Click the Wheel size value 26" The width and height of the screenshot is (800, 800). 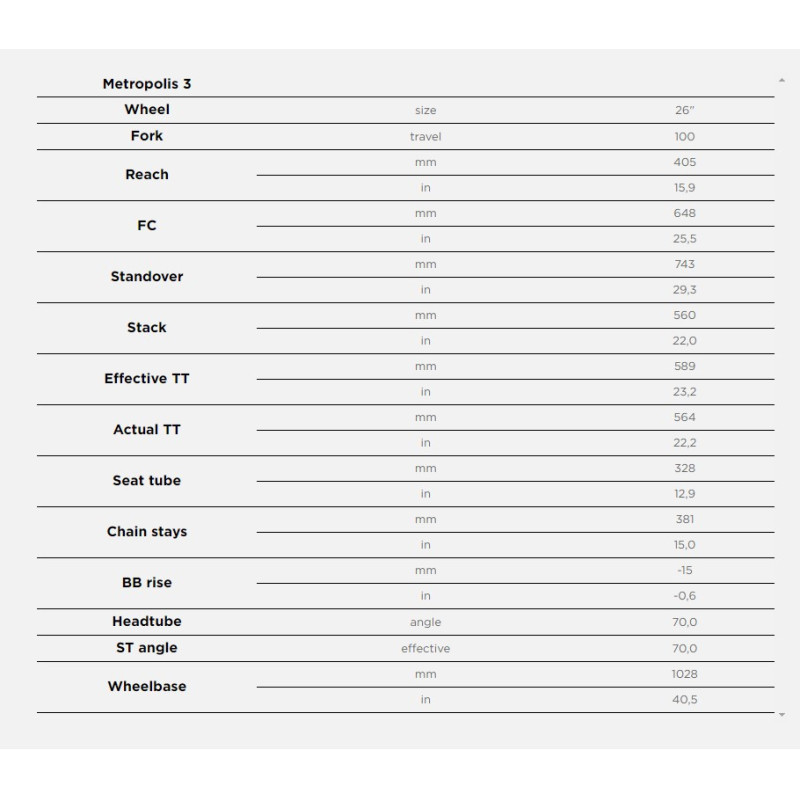(x=685, y=111)
